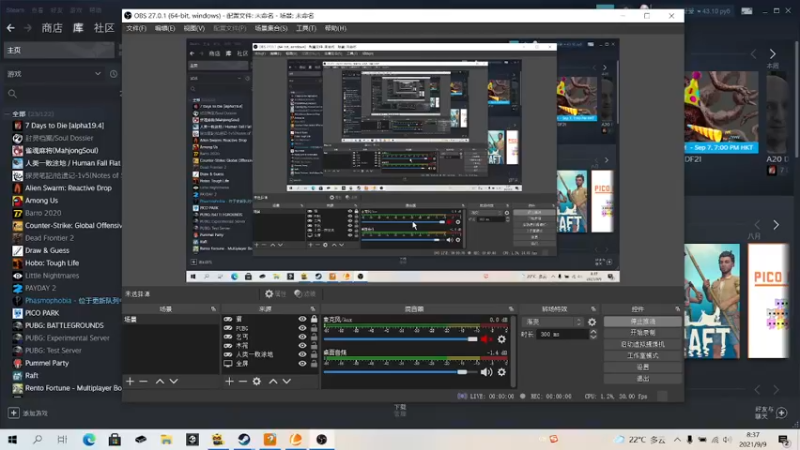The height and width of the screenshot is (450, 800).
Task: Open the OBS icon in the taskbar
Action: pos(321,439)
